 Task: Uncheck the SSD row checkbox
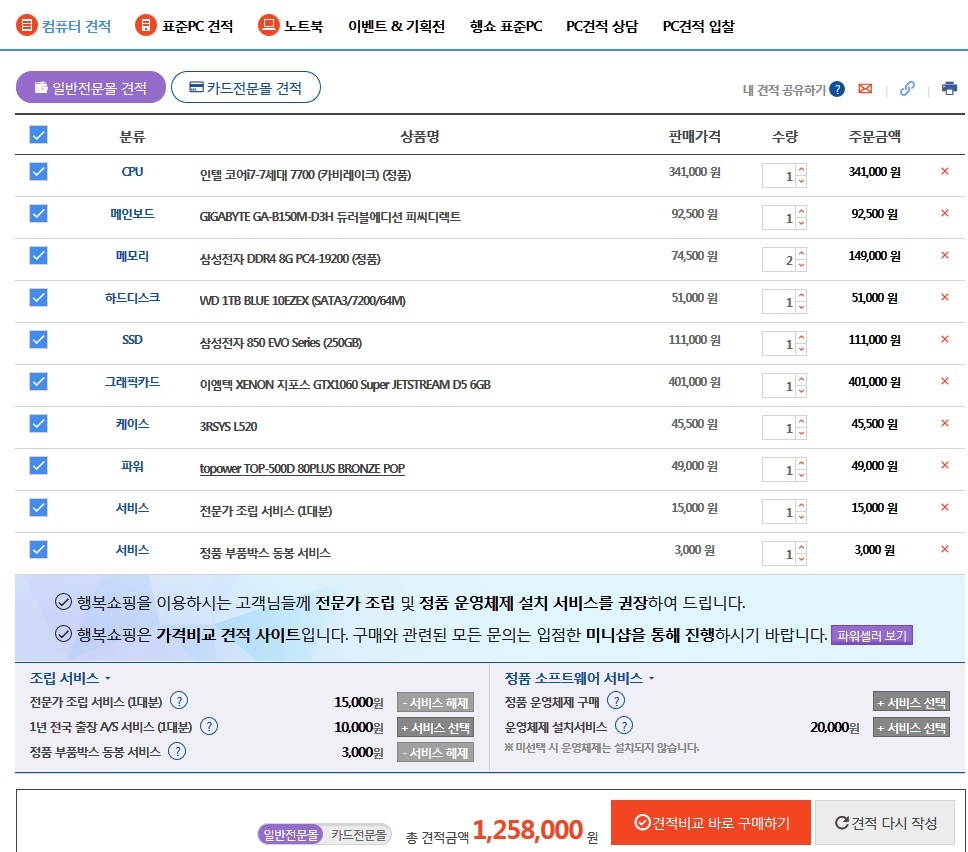pyautogui.click(x=39, y=339)
